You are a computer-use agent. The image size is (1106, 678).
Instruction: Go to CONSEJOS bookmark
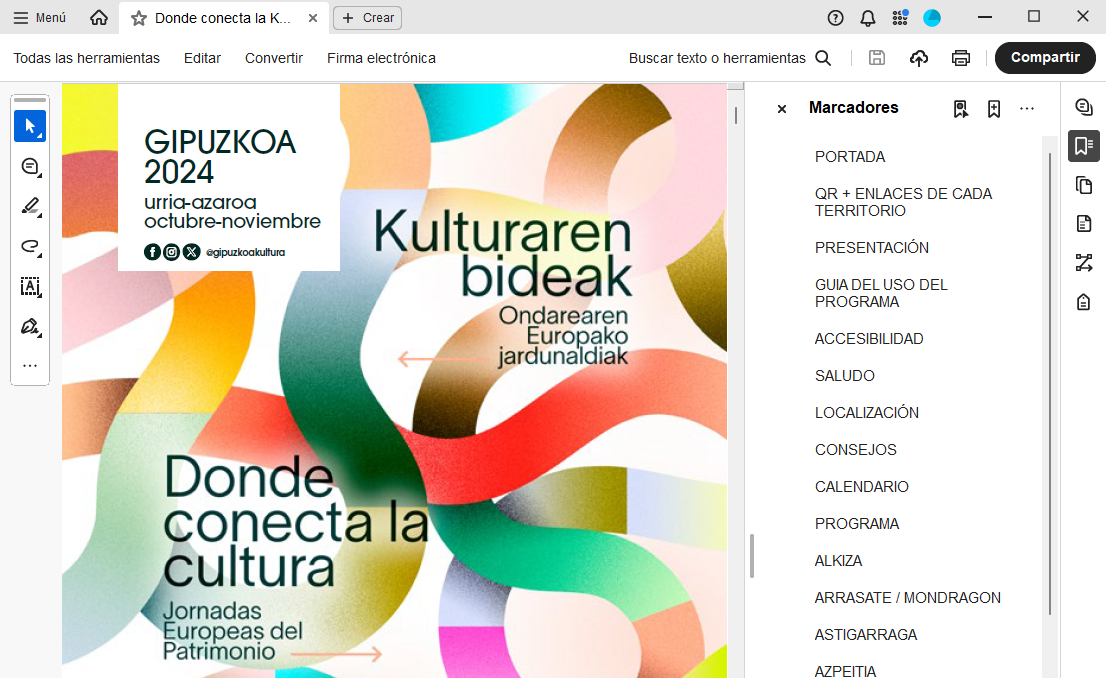856,449
